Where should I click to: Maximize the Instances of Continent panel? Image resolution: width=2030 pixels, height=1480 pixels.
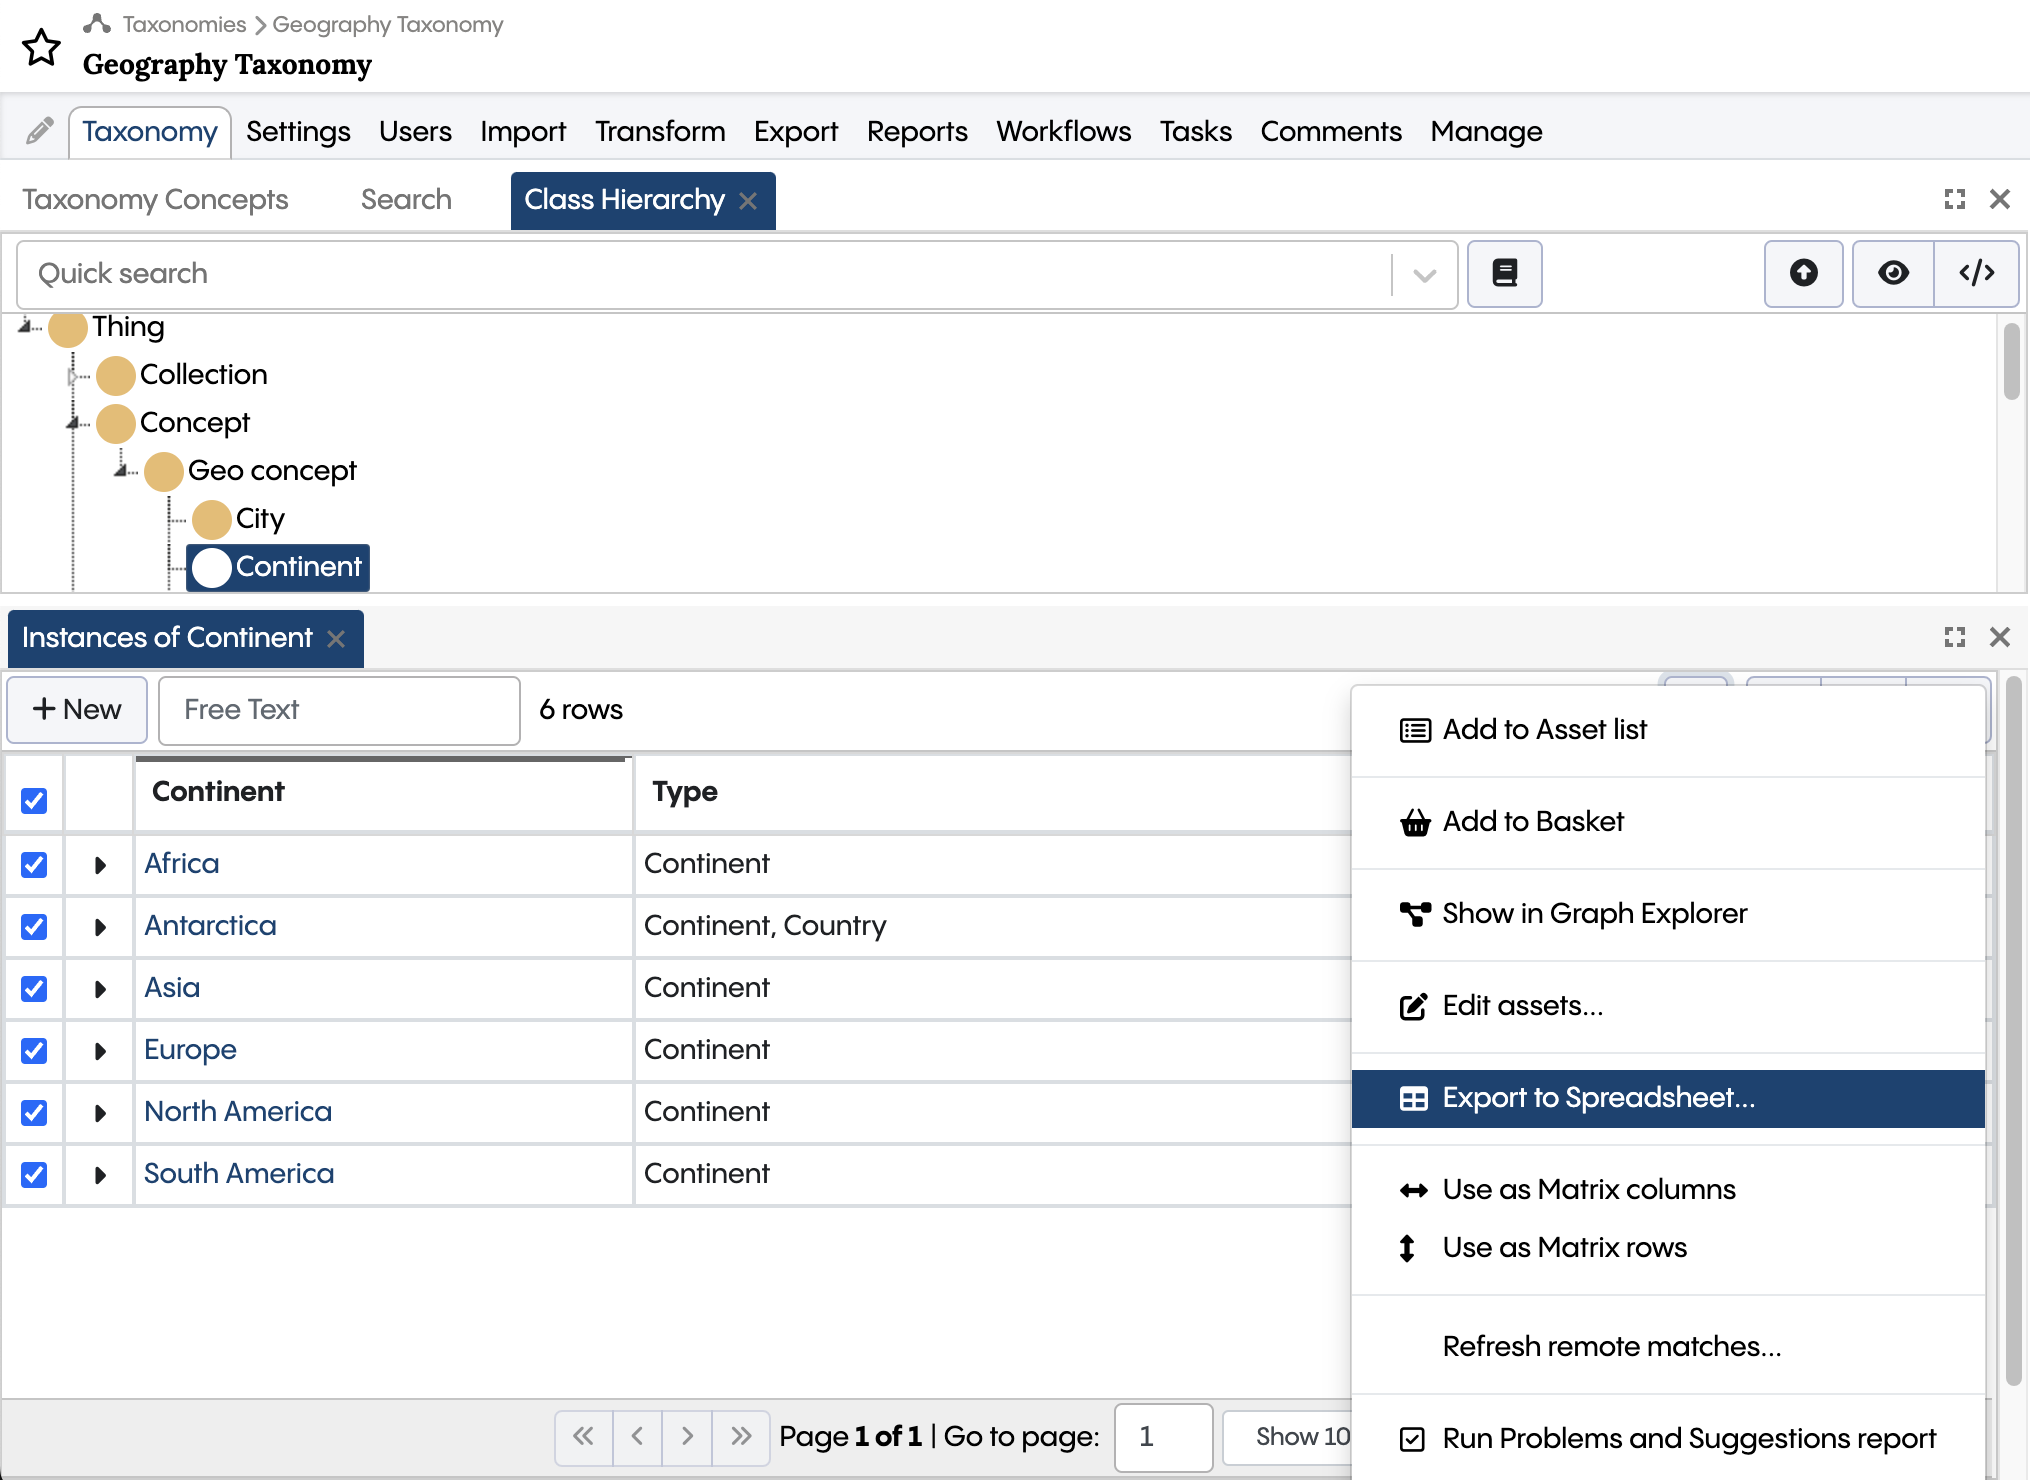(1955, 637)
